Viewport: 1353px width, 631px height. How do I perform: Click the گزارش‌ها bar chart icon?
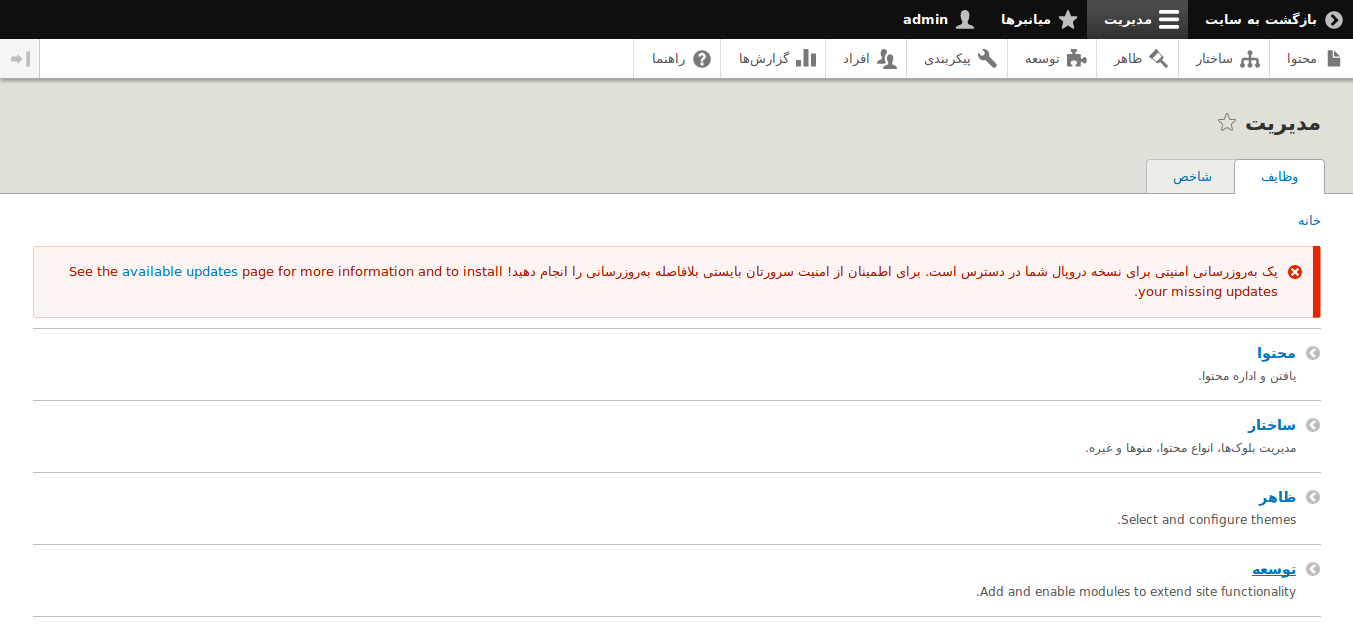click(x=806, y=59)
